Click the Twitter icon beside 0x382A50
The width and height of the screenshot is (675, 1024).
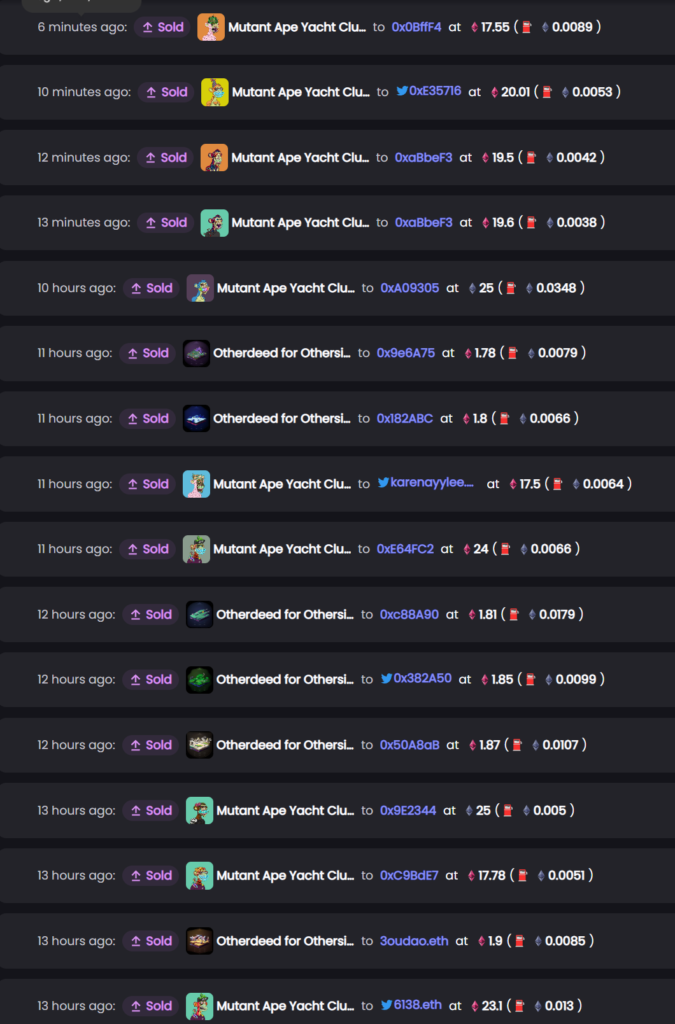[386, 678]
